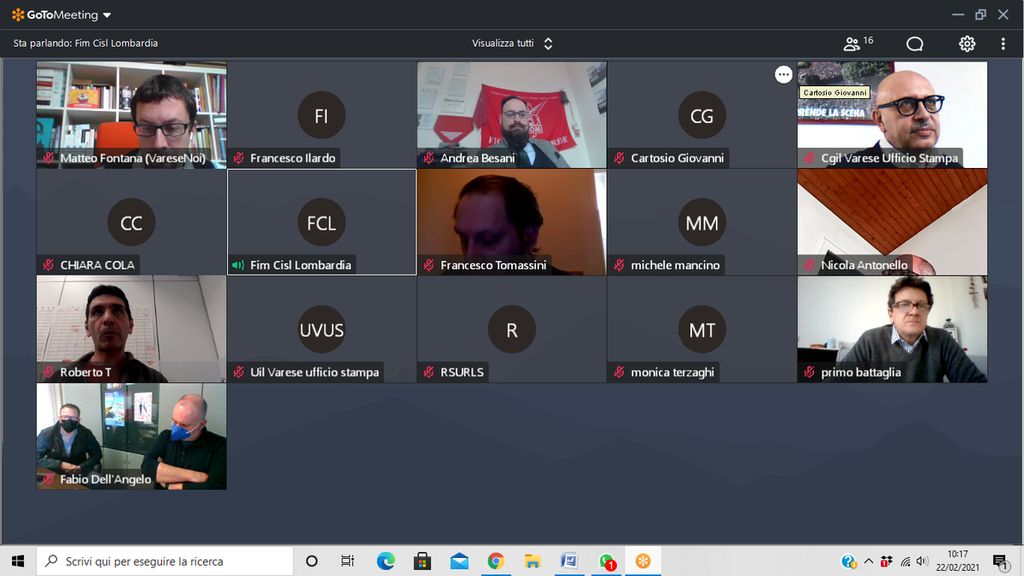This screenshot has height=576, width=1024.
Task: Click the three-dot options on Cartosio Giovanni tile
Action: 783,75
